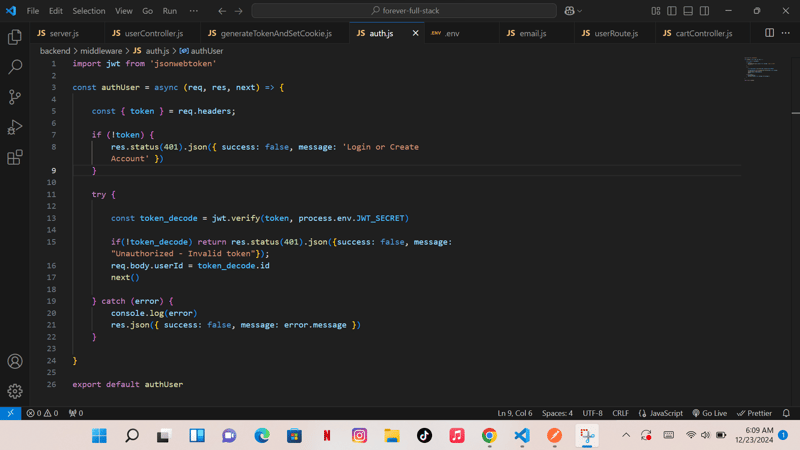The width and height of the screenshot is (800, 450).
Task: Toggle the secondary side bar layout button
Action: (704, 11)
